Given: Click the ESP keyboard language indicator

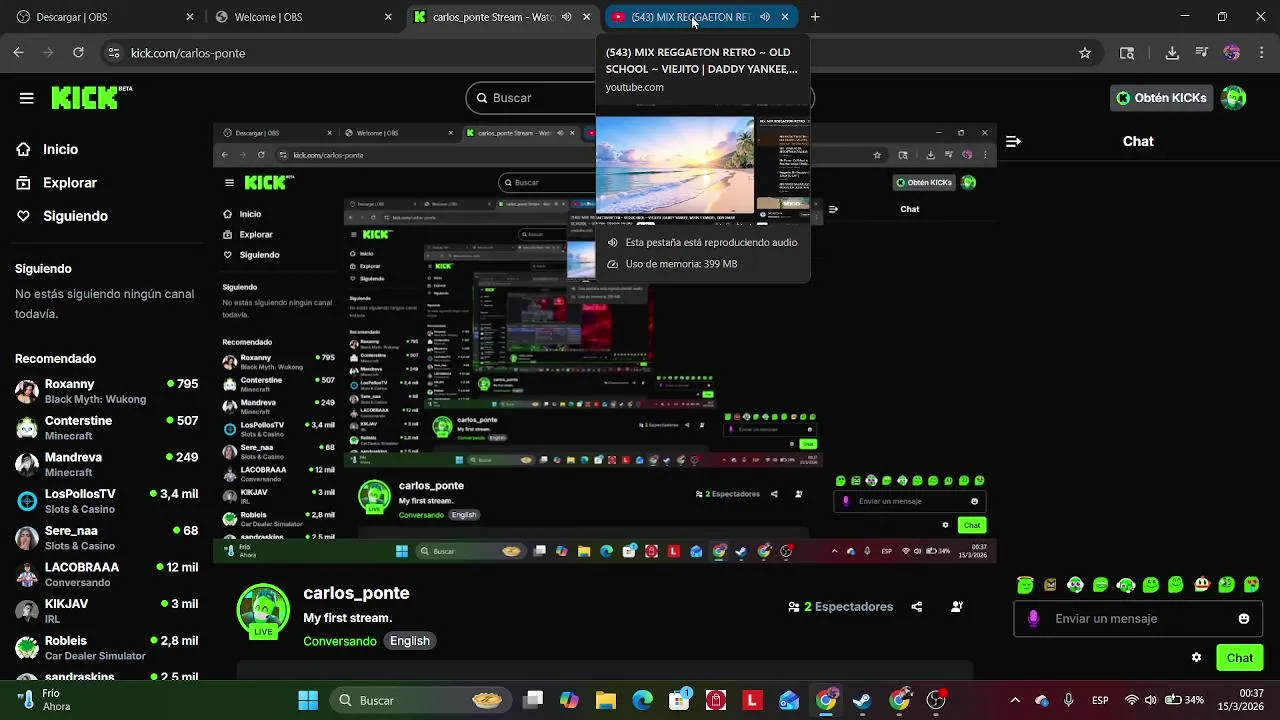Looking at the screenshot, I should tap(1100, 700).
